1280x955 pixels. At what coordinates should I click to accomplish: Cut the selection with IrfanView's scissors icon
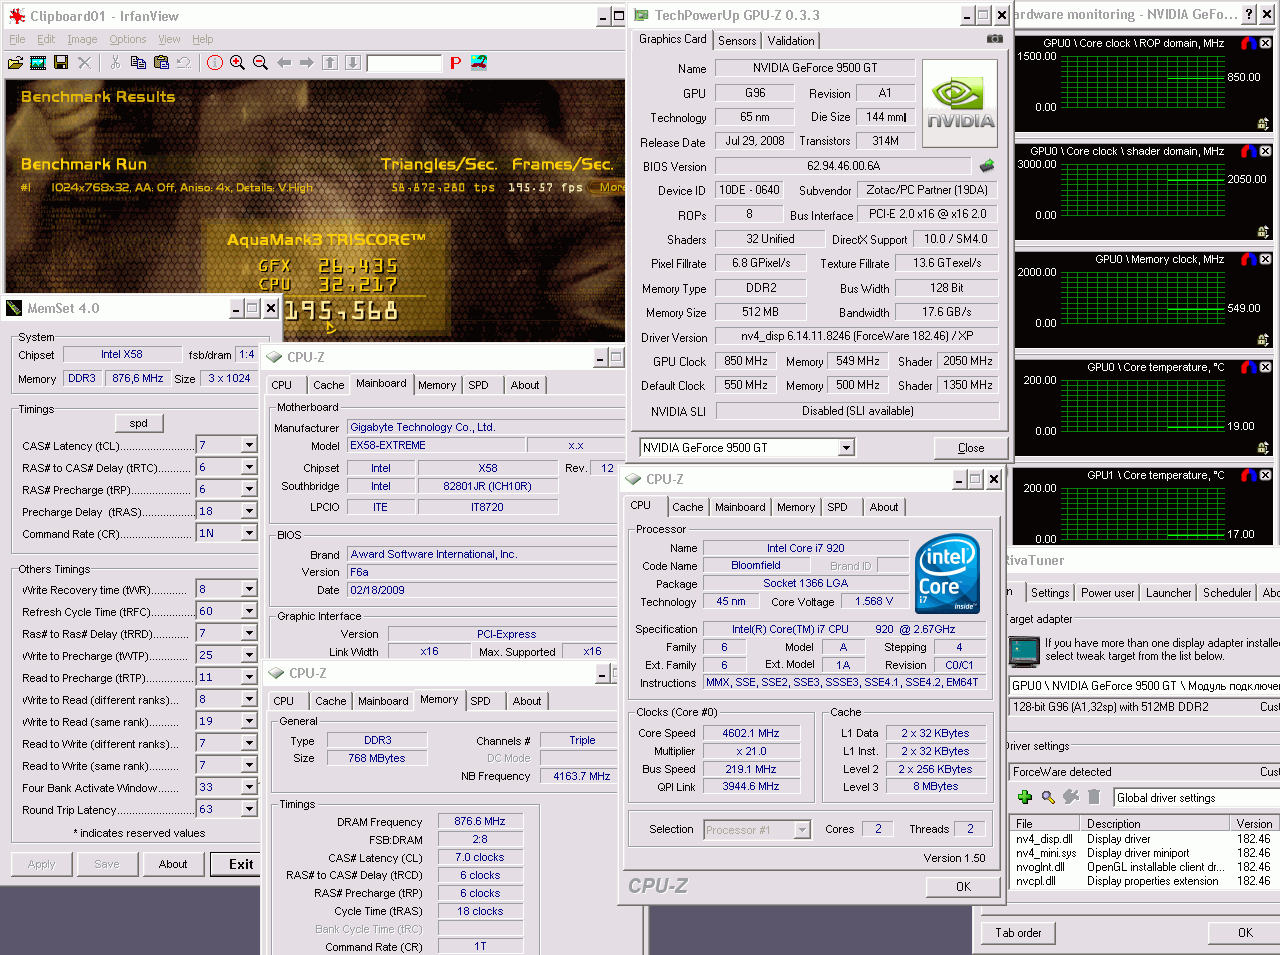pos(115,62)
